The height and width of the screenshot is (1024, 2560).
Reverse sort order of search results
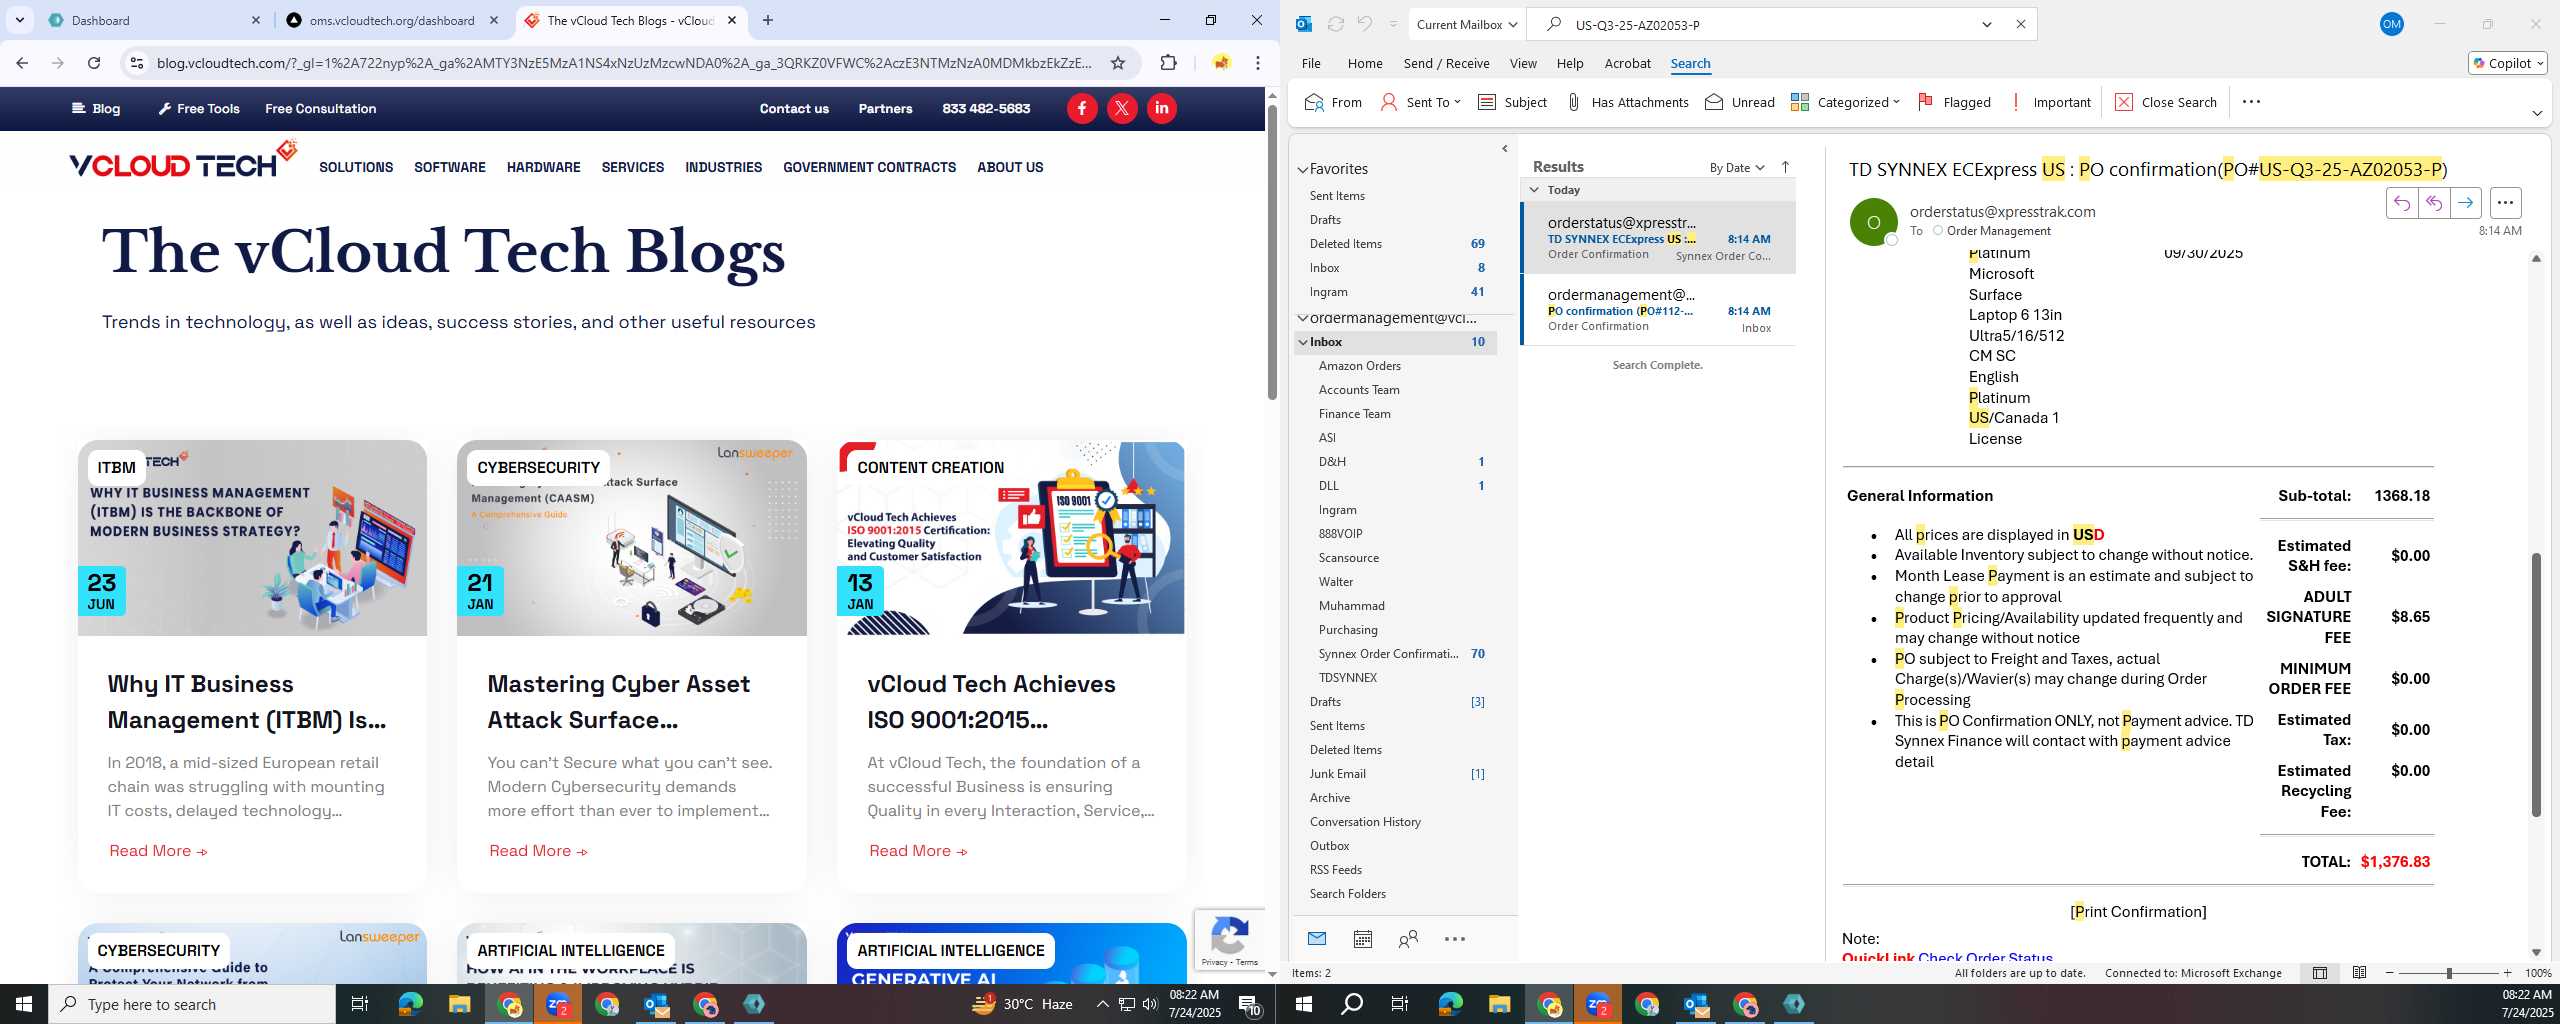(x=1785, y=167)
